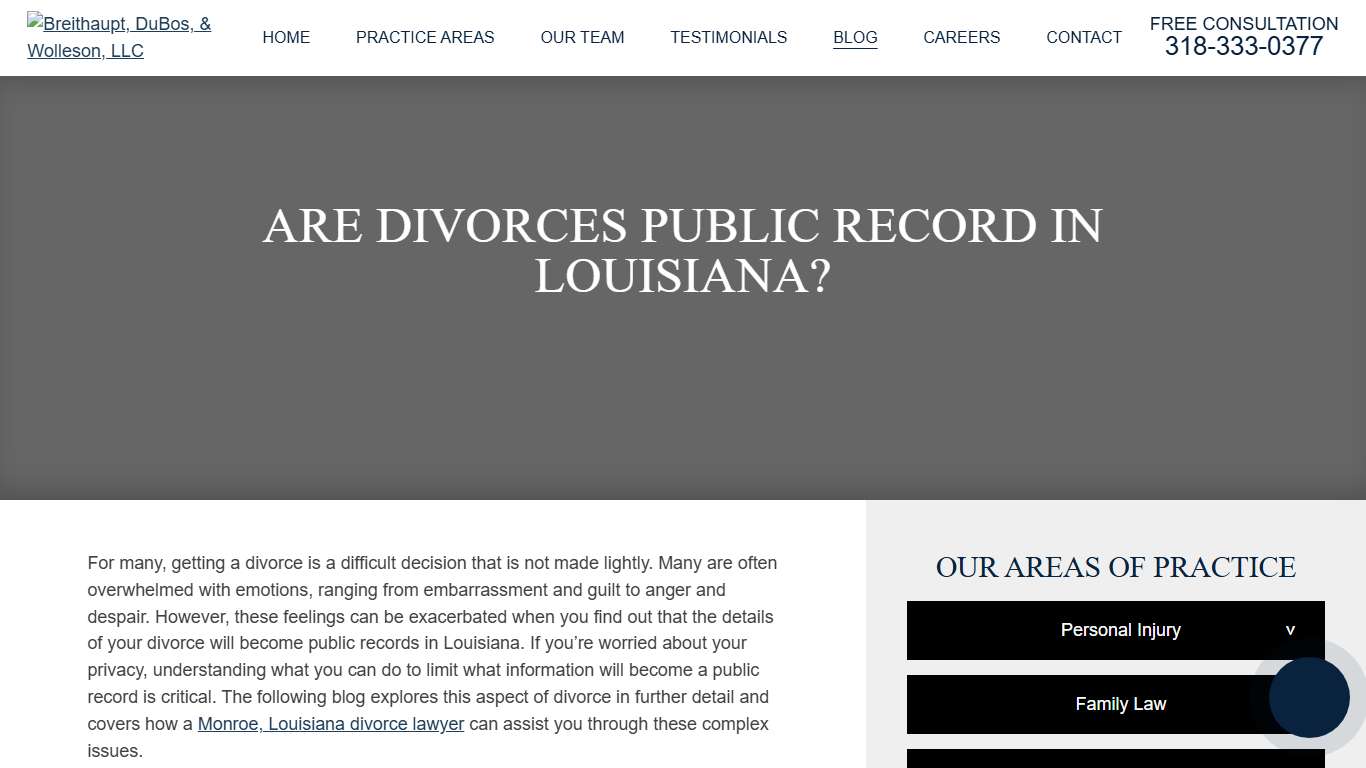Viewport: 1366px width, 768px height.
Task: Open the live chat bubble widget
Action: (x=1310, y=698)
